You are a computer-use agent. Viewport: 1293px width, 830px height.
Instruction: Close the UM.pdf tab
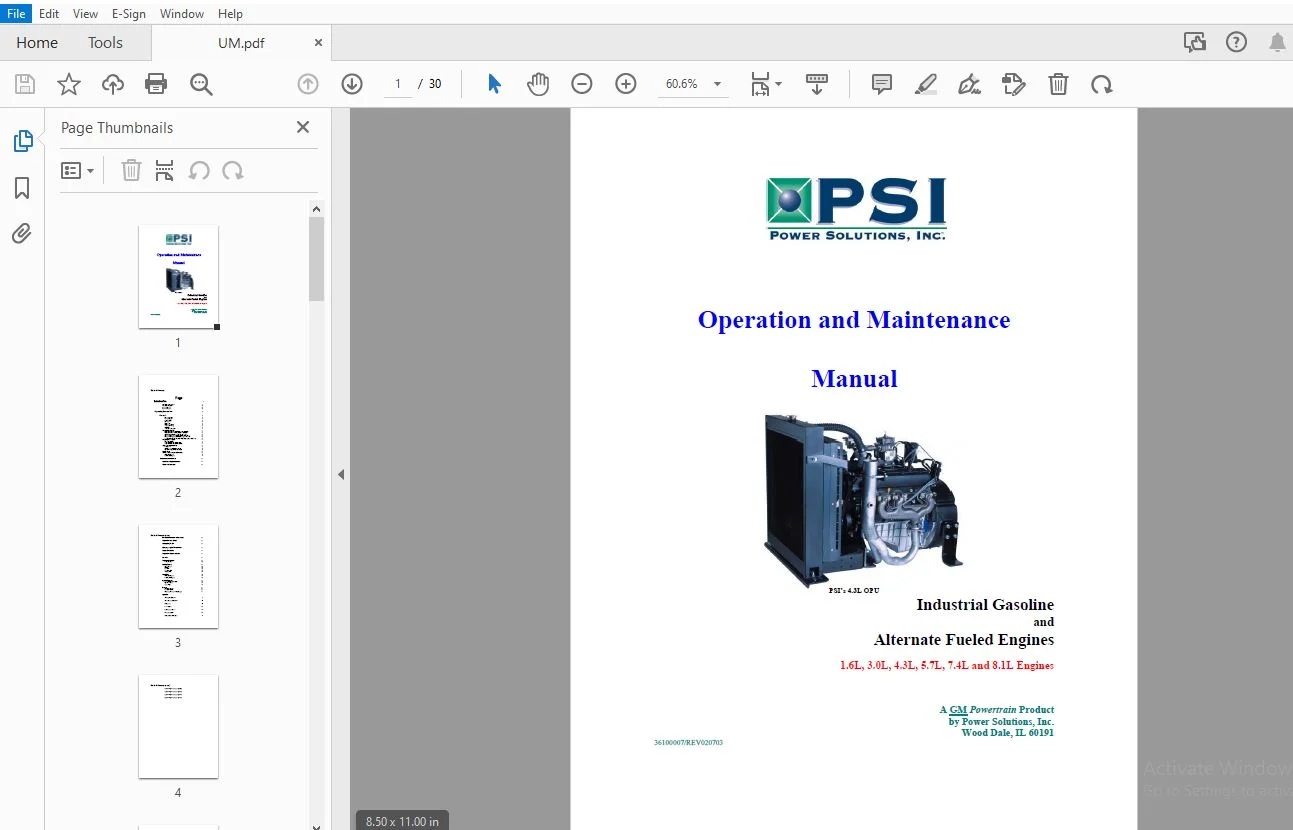click(x=318, y=43)
